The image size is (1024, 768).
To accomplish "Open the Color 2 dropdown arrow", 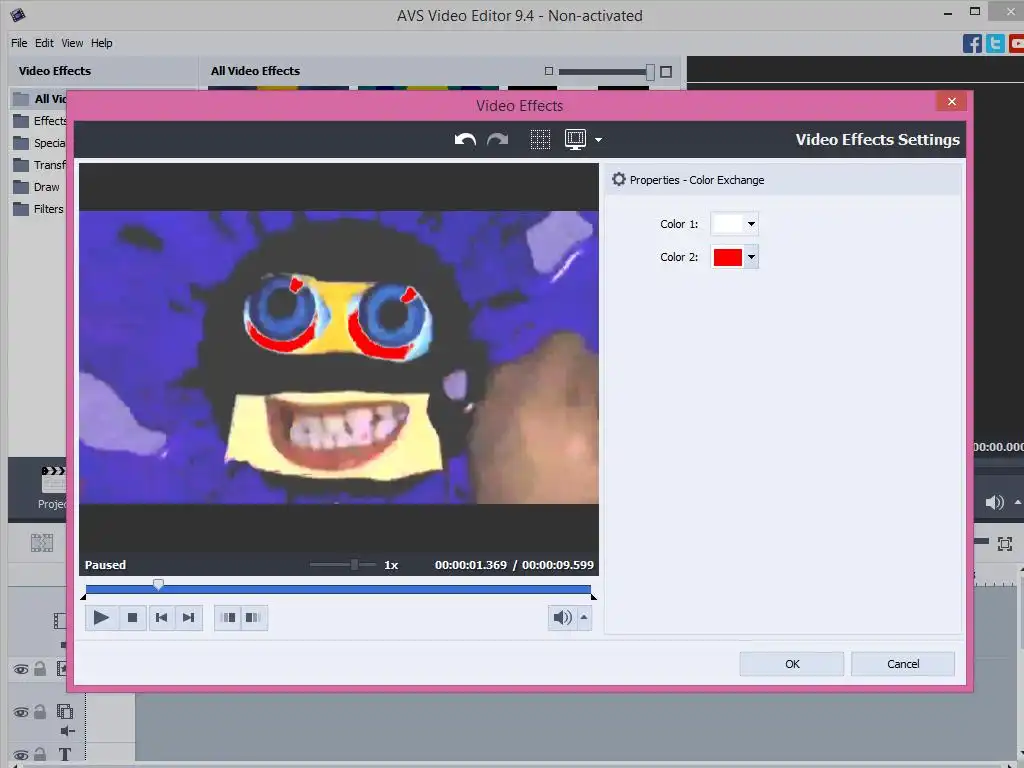I will point(752,257).
